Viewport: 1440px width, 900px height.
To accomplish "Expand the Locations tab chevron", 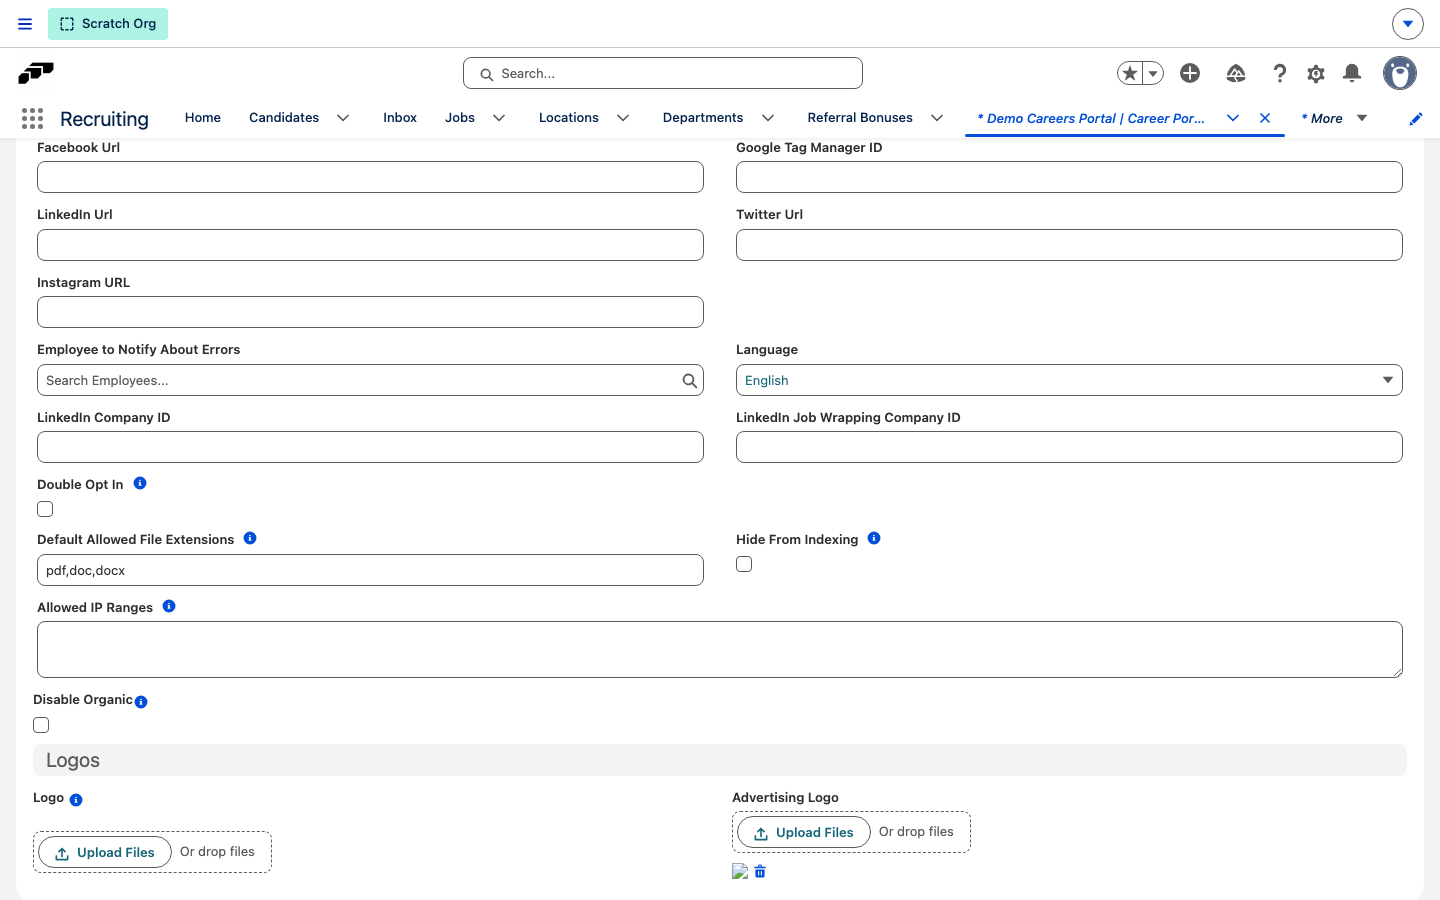I will pyautogui.click(x=623, y=118).
